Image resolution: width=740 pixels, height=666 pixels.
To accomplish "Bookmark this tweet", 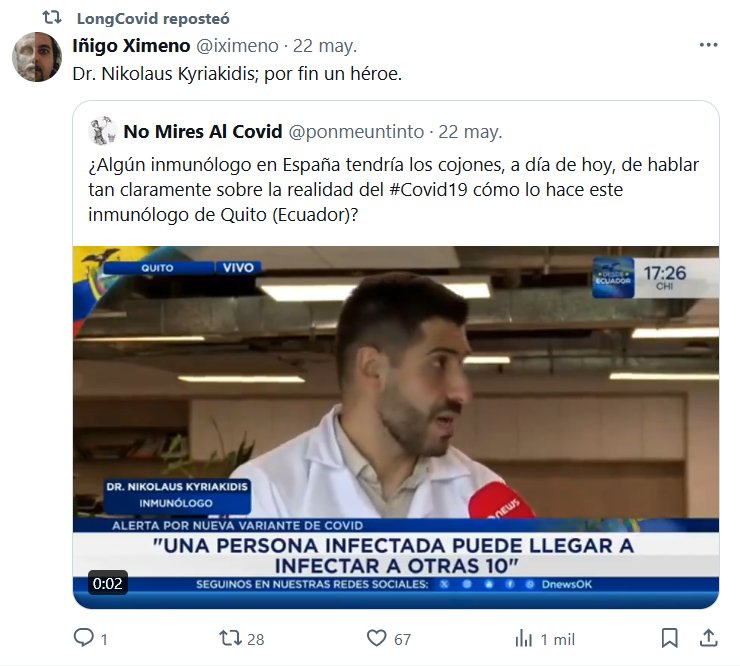I will click(x=670, y=638).
